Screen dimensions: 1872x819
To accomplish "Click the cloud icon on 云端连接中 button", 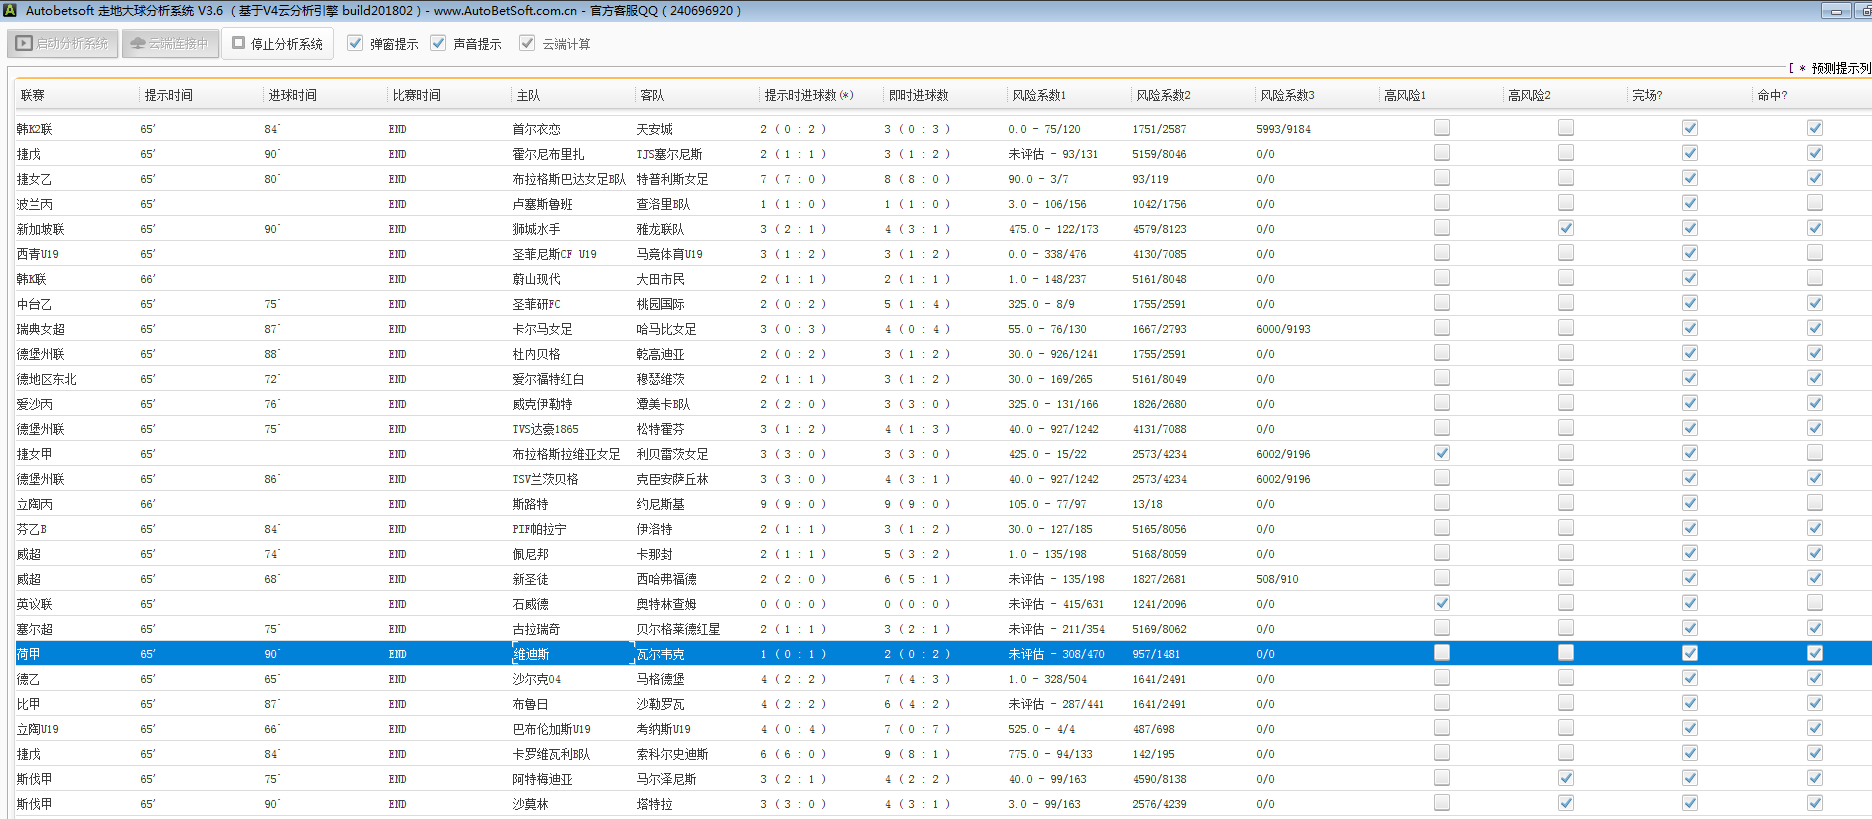I will pyautogui.click(x=138, y=44).
